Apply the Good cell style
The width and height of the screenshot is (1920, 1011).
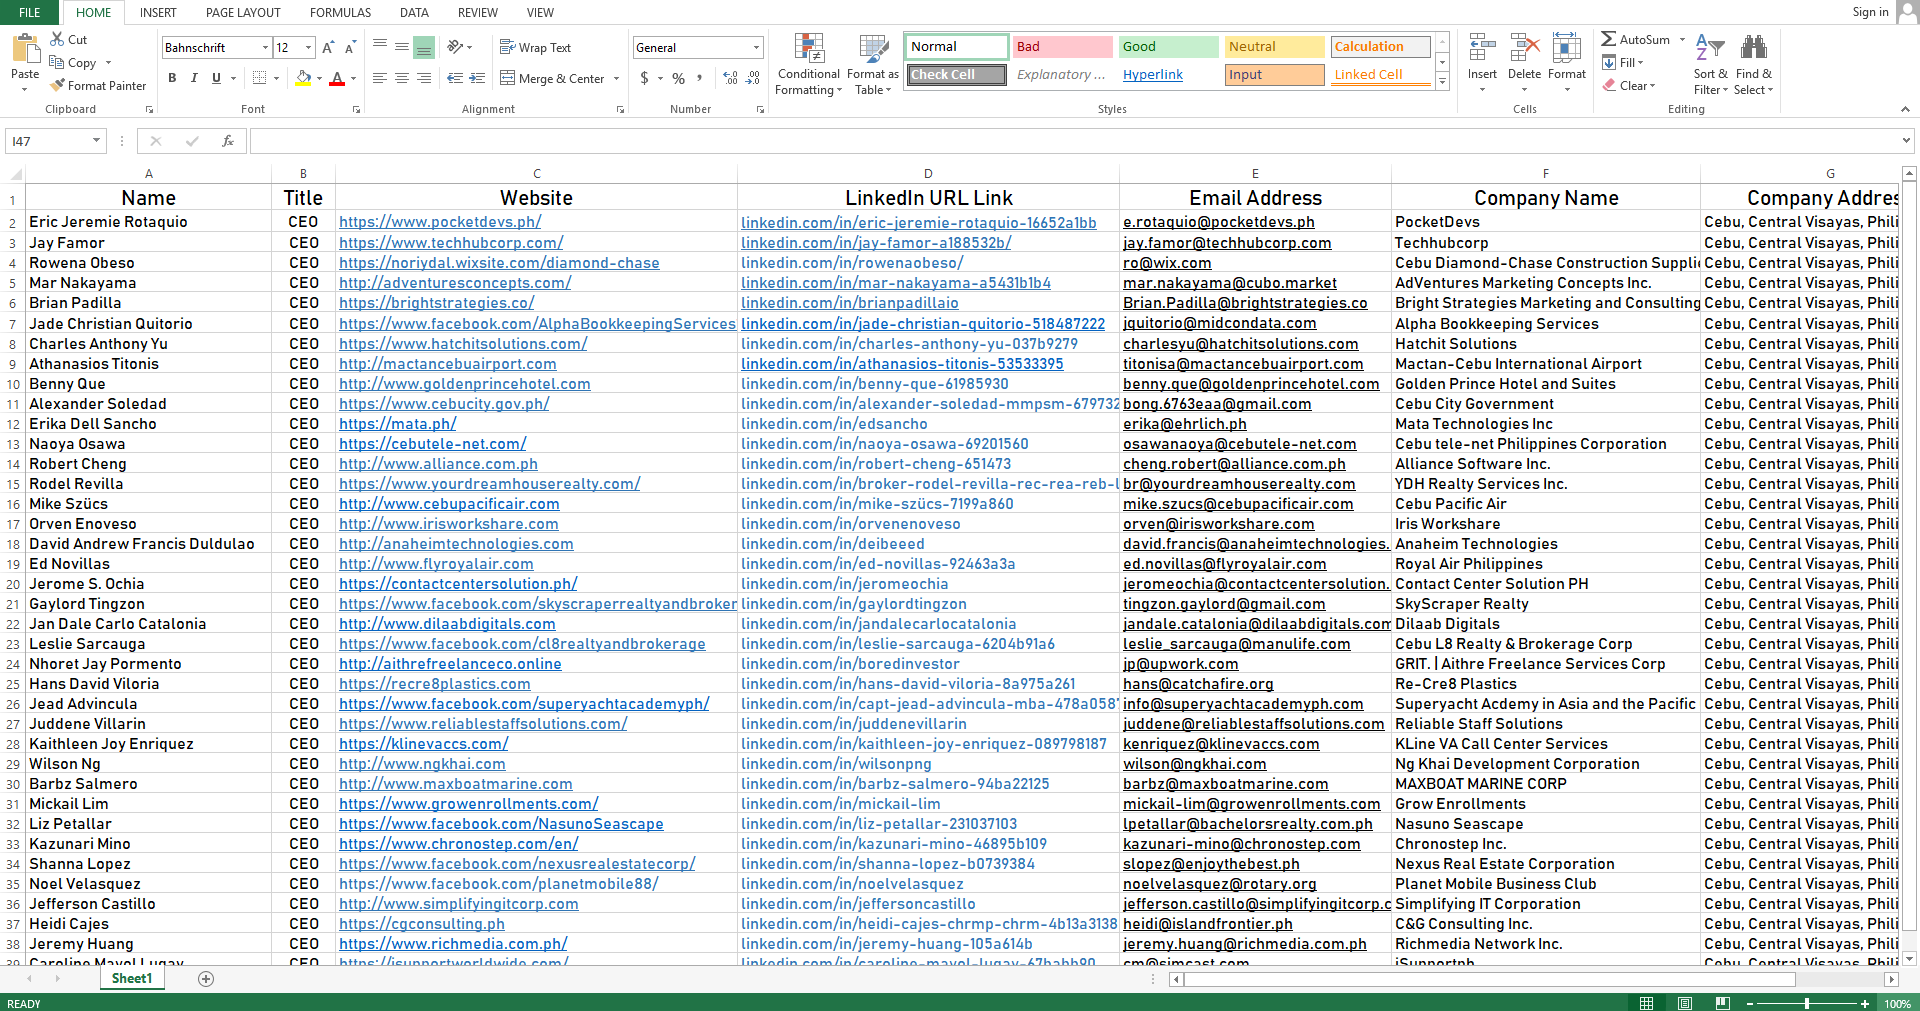[x=1167, y=47]
